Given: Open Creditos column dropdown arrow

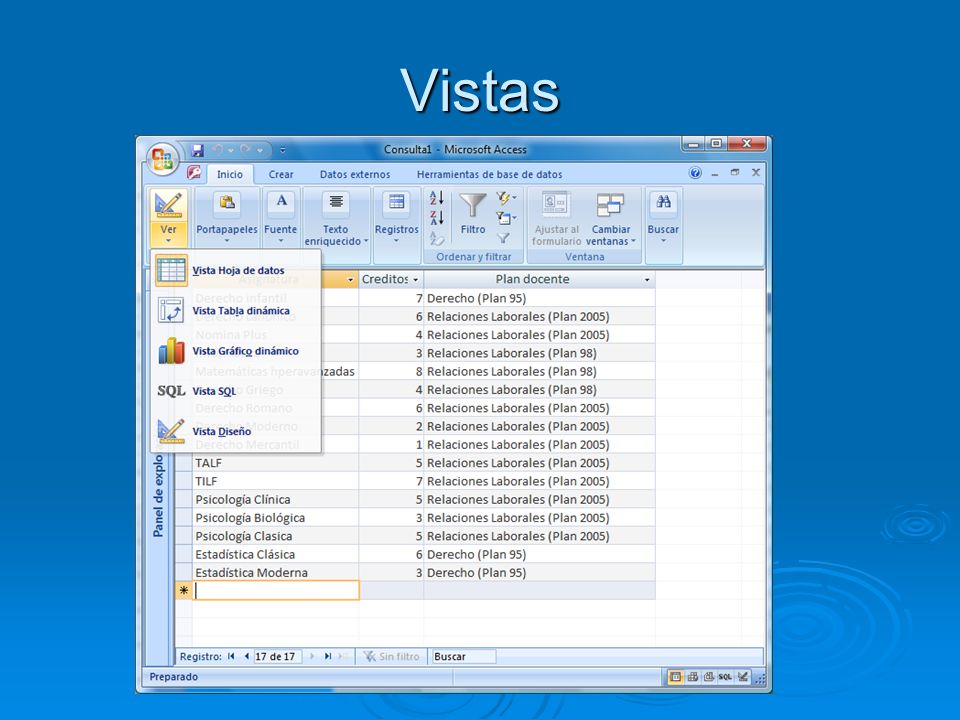Looking at the screenshot, I should [415, 280].
